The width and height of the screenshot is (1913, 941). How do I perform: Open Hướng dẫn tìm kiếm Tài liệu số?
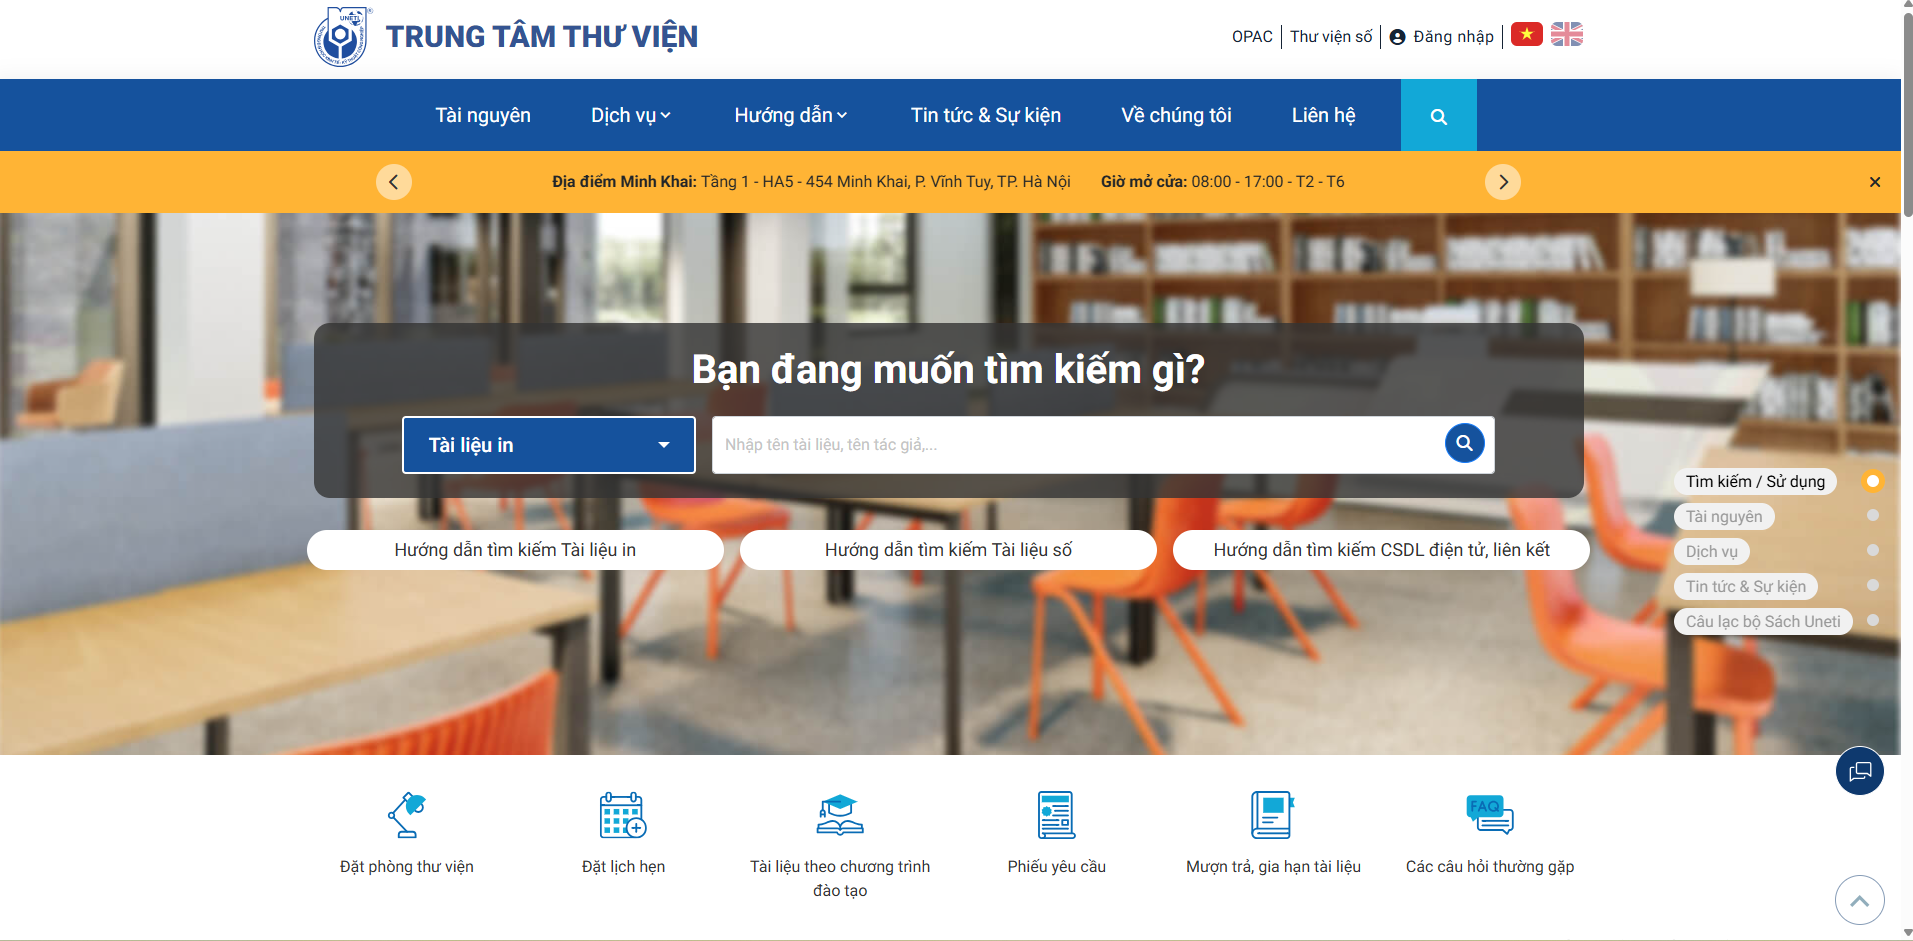pos(948,550)
